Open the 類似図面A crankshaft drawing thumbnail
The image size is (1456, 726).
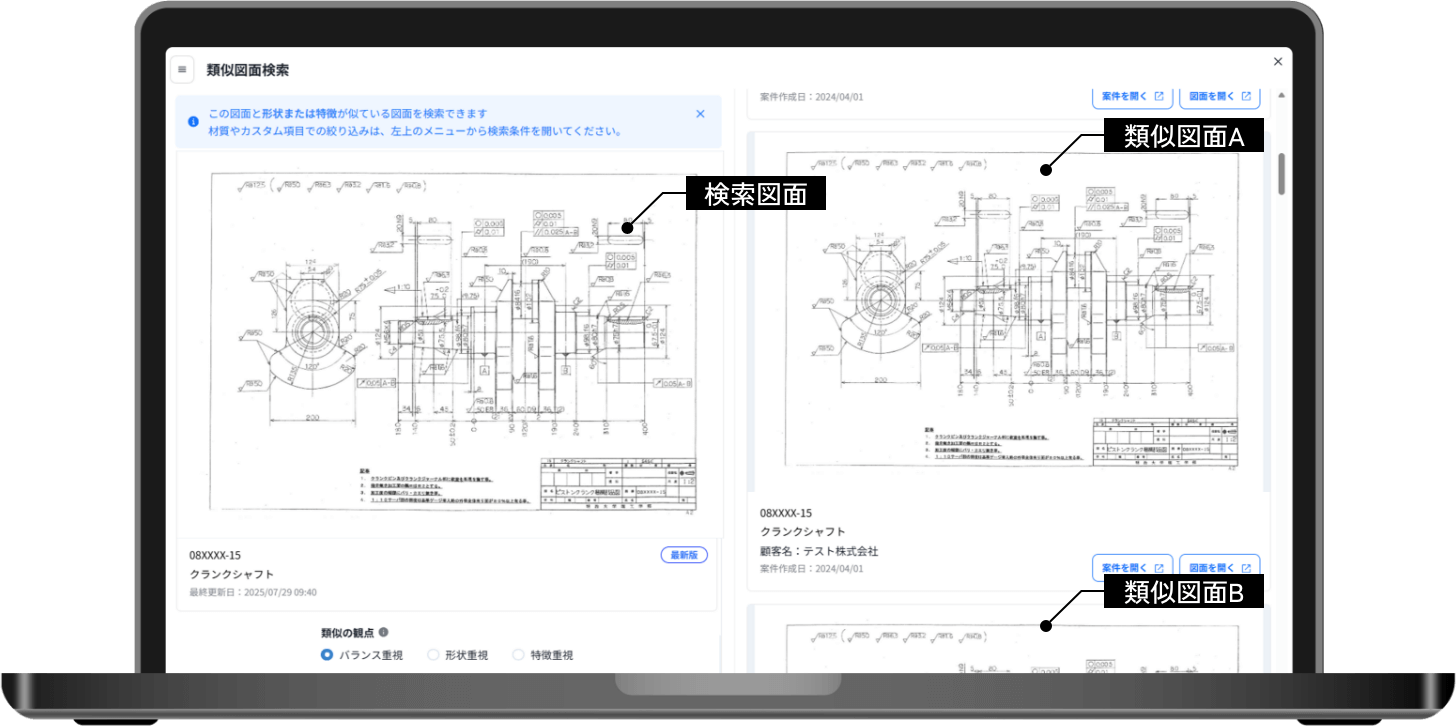tap(1007, 310)
